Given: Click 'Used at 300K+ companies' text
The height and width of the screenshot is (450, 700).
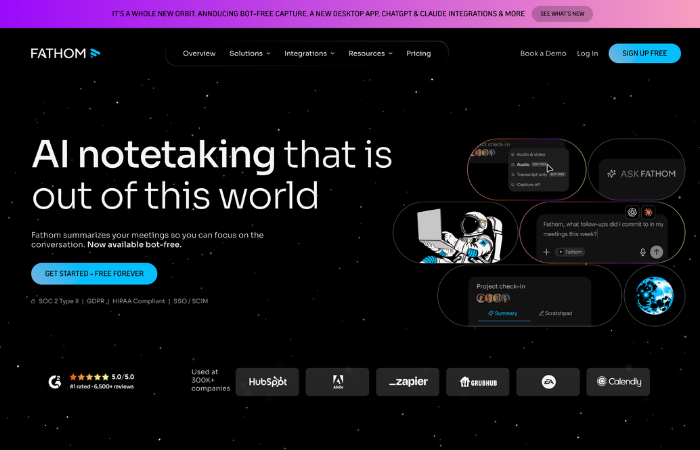Looking at the screenshot, I should [x=211, y=380].
